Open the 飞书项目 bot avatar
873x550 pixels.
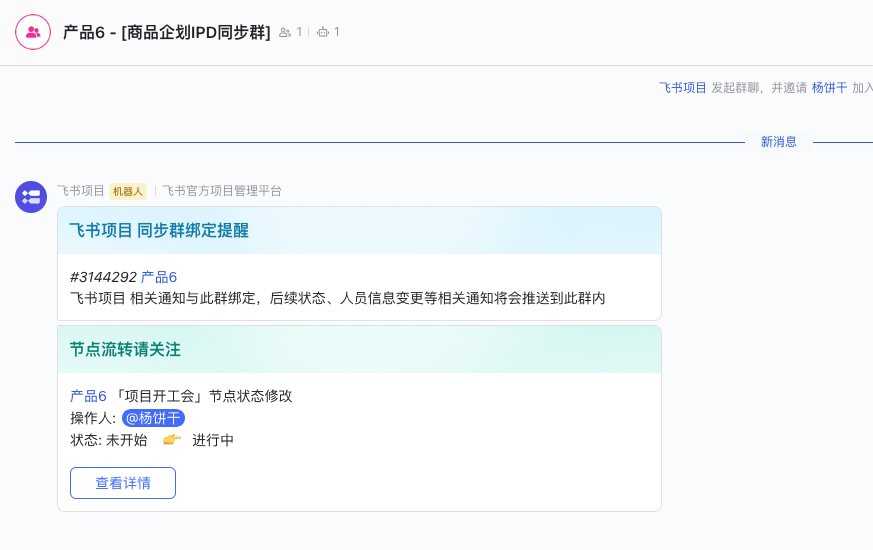[31, 197]
